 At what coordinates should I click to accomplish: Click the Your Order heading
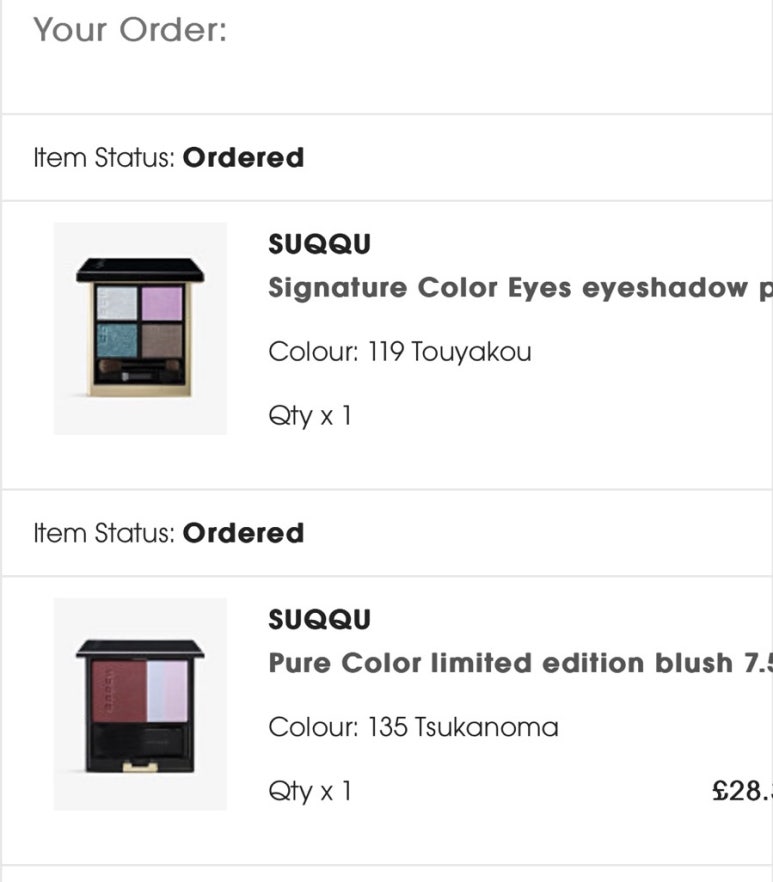(x=130, y=30)
